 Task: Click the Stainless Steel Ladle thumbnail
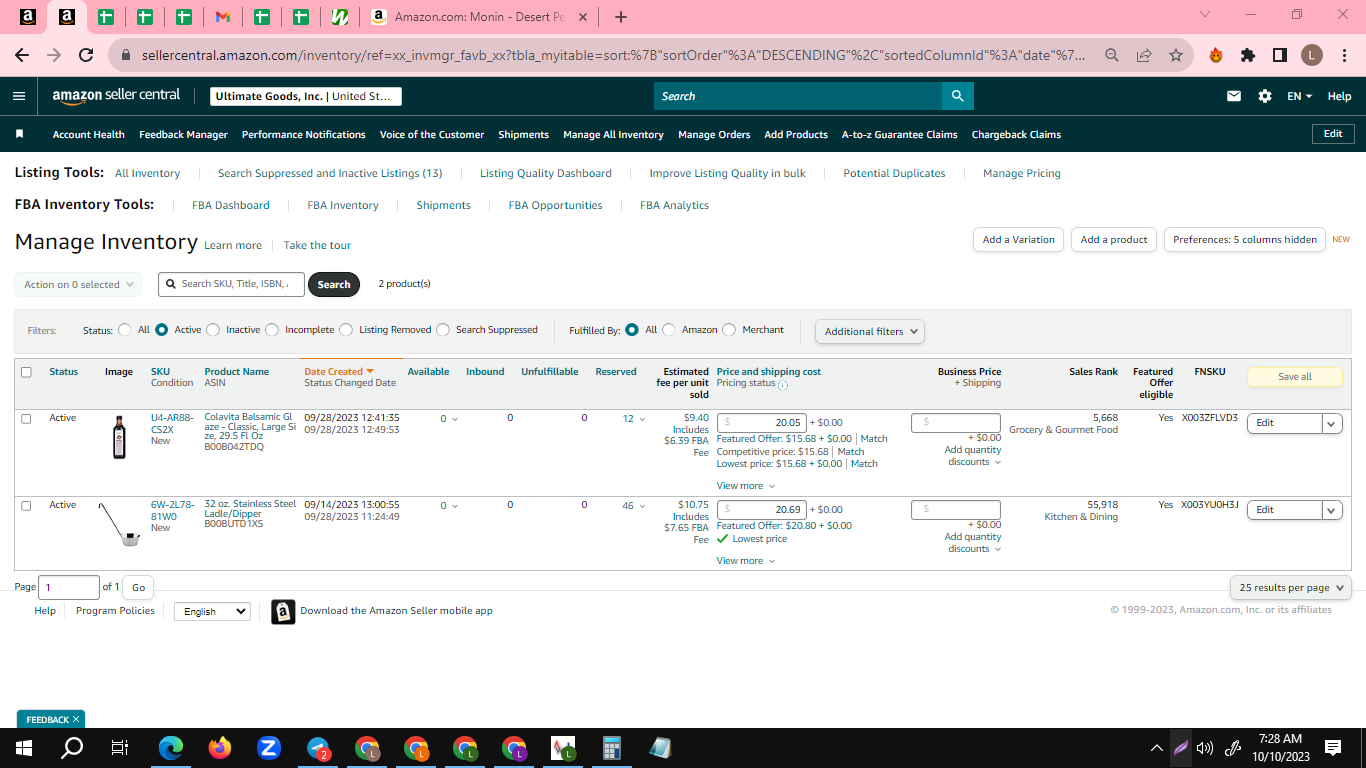pyautogui.click(x=118, y=524)
